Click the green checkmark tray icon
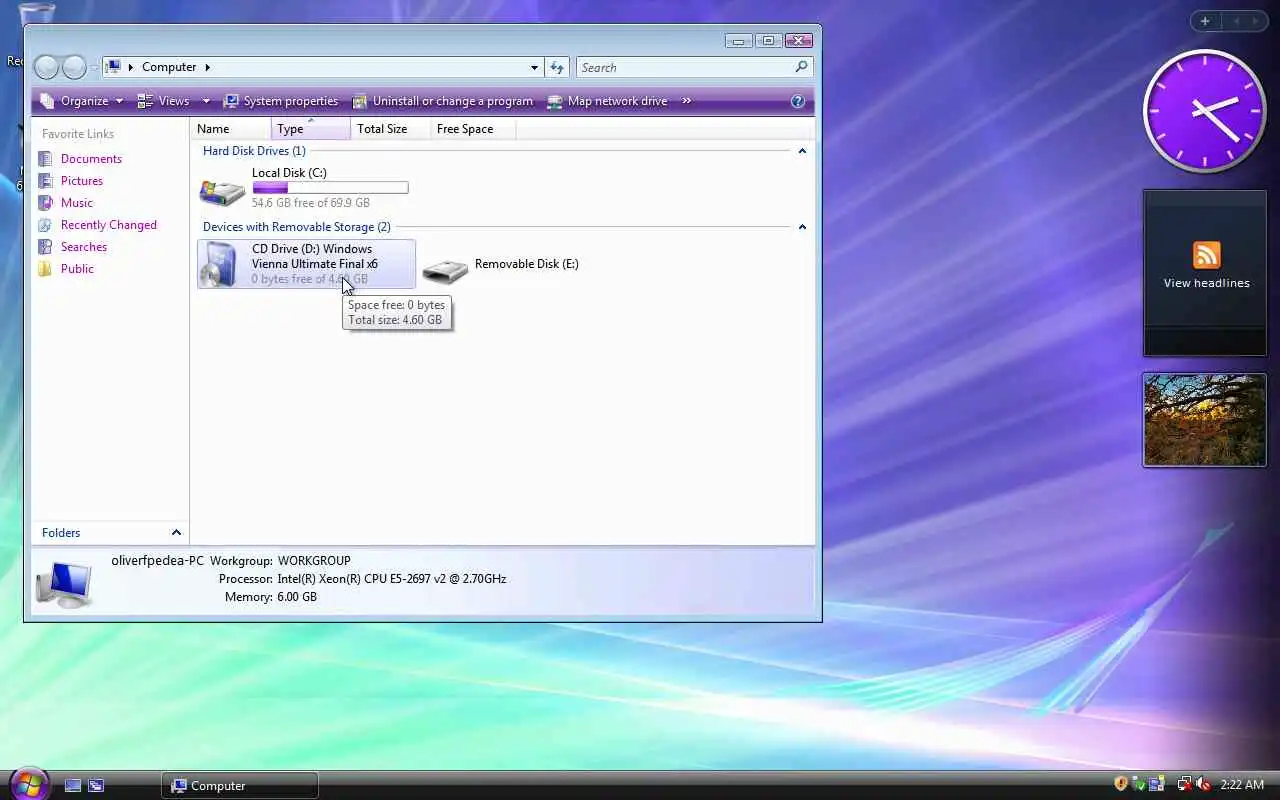 pos(1139,785)
